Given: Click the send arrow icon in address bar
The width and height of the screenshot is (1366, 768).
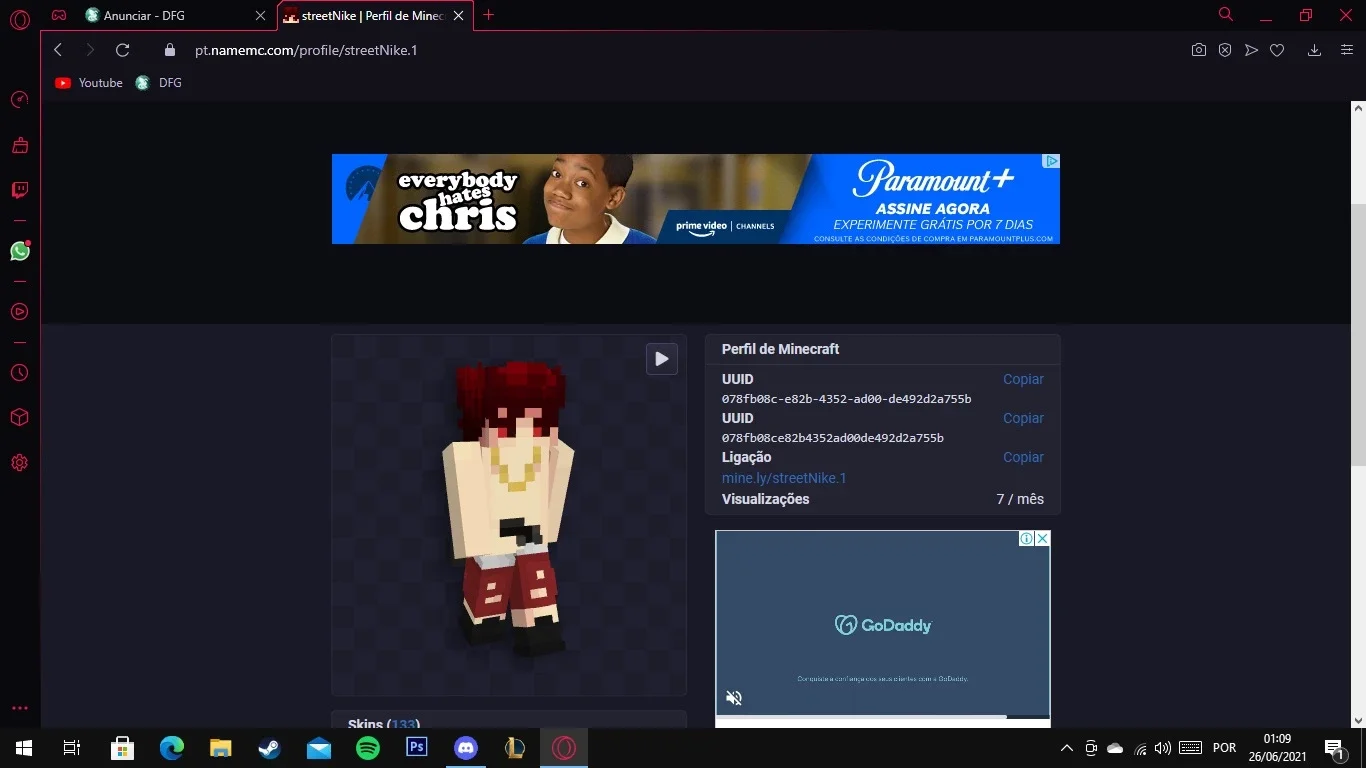Looking at the screenshot, I should (x=1251, y=50).
